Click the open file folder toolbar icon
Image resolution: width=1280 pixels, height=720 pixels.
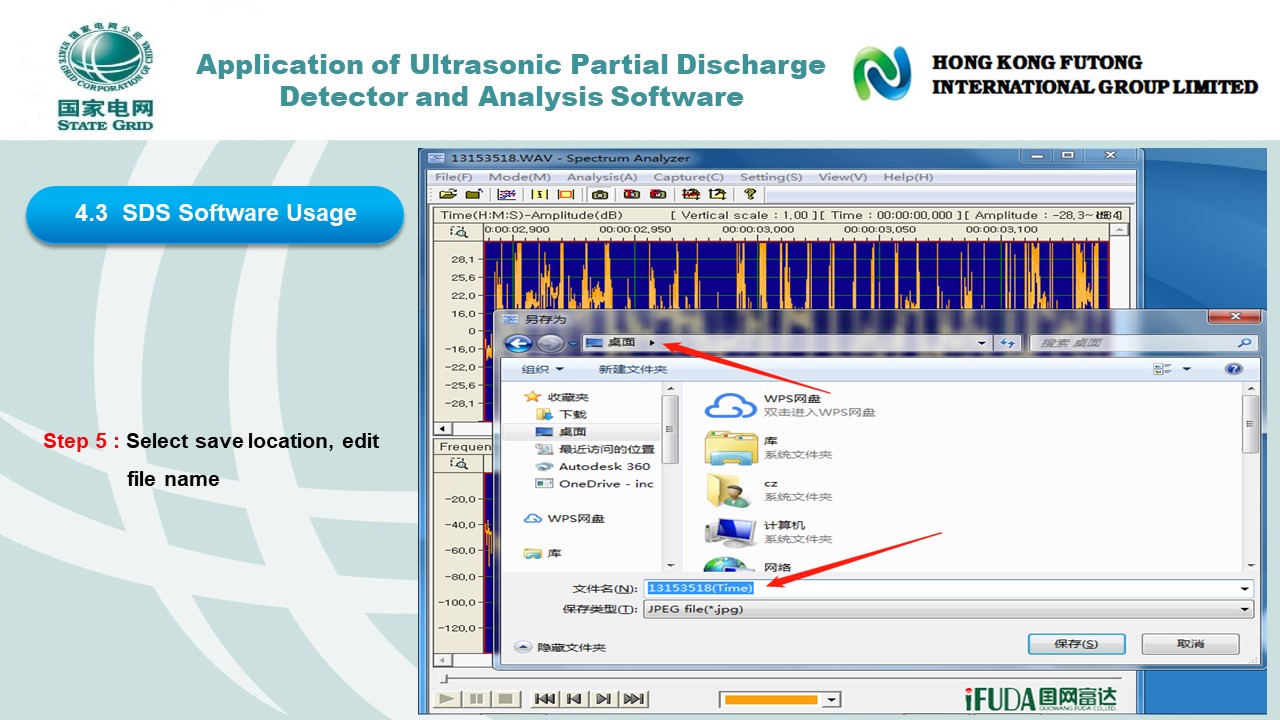click(x=448, y=194)
